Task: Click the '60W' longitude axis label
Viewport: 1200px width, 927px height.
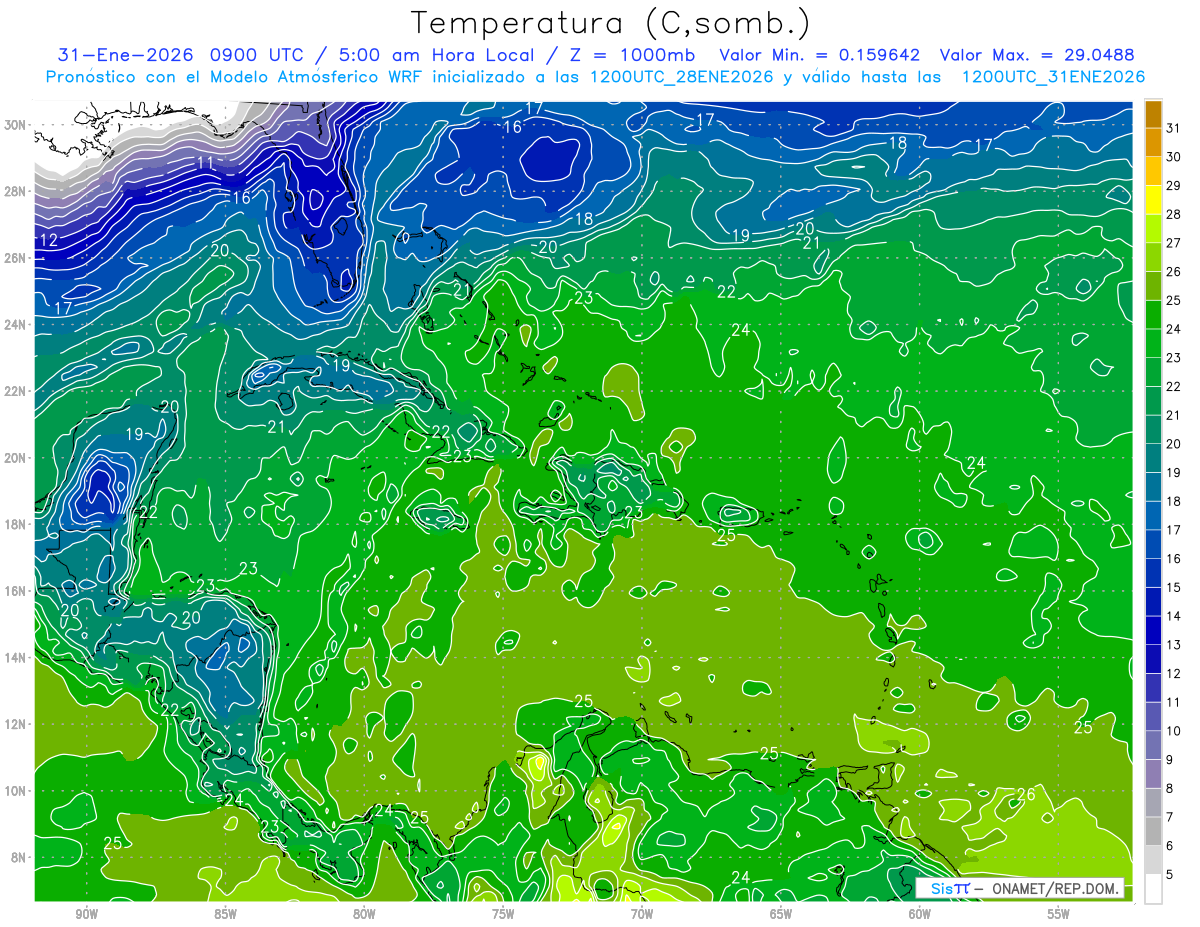Action: pyautogui.click(x=919, y=914)
